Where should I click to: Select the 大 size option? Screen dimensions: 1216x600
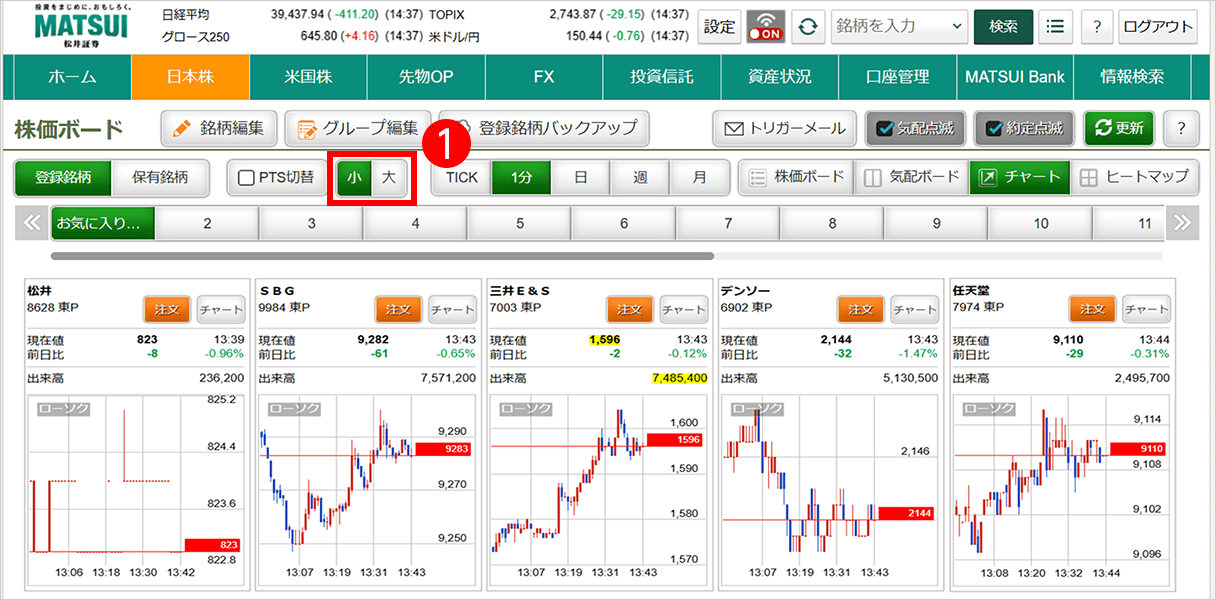390,177
